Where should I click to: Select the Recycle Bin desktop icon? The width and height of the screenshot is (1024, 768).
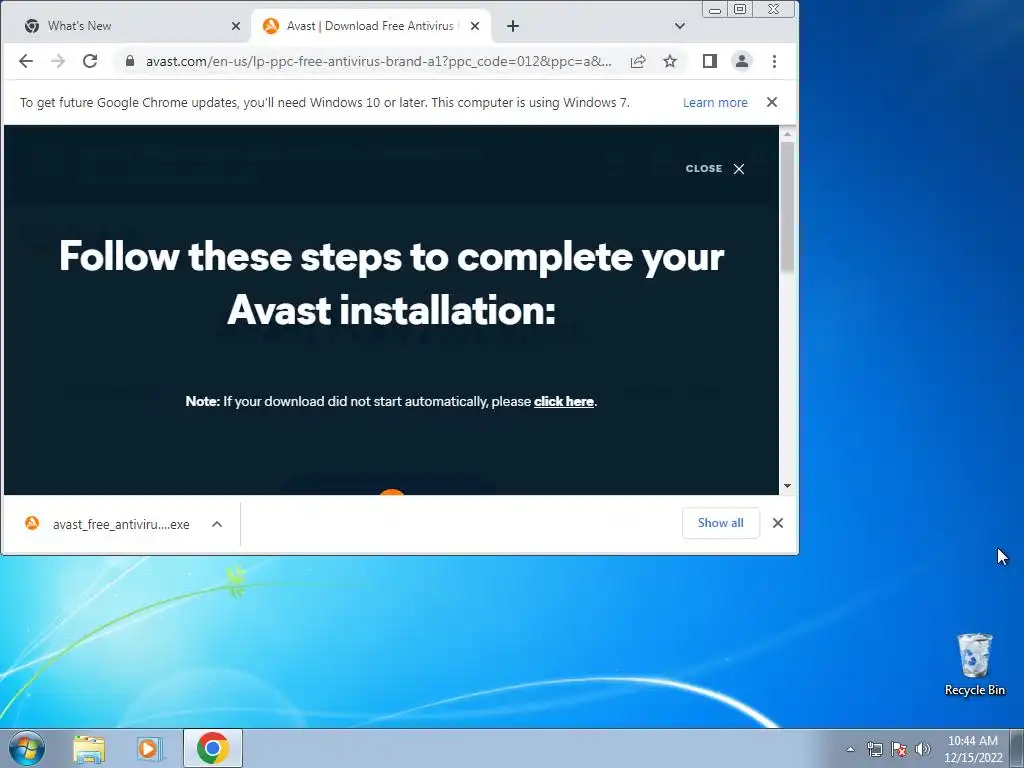(974, 665)
